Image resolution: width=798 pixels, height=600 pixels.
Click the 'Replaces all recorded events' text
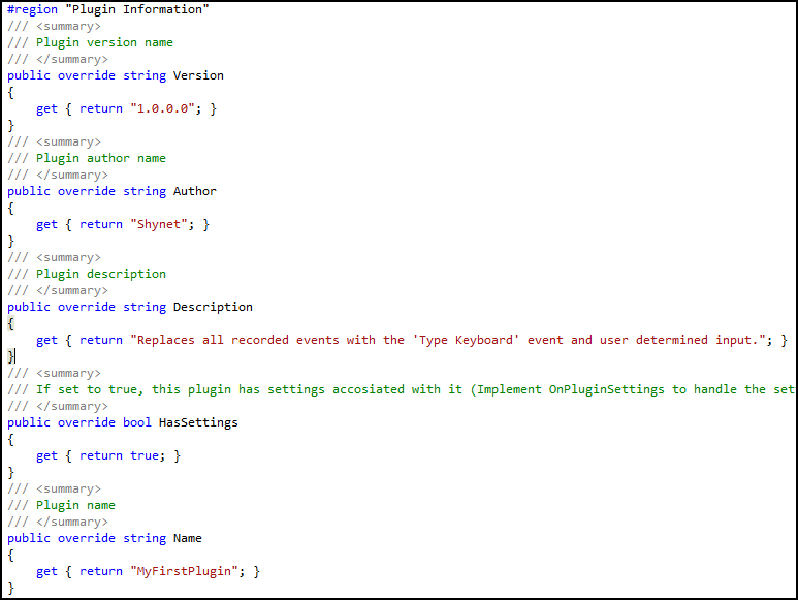click(238, 340)
